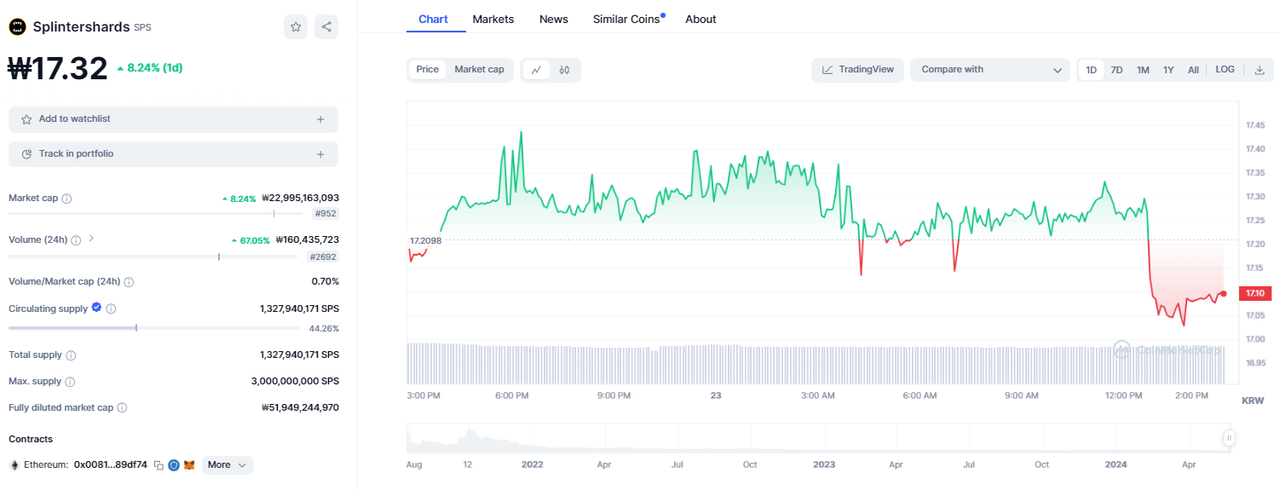
Task: Open the TradingView chart button
Action: [858, 70]
